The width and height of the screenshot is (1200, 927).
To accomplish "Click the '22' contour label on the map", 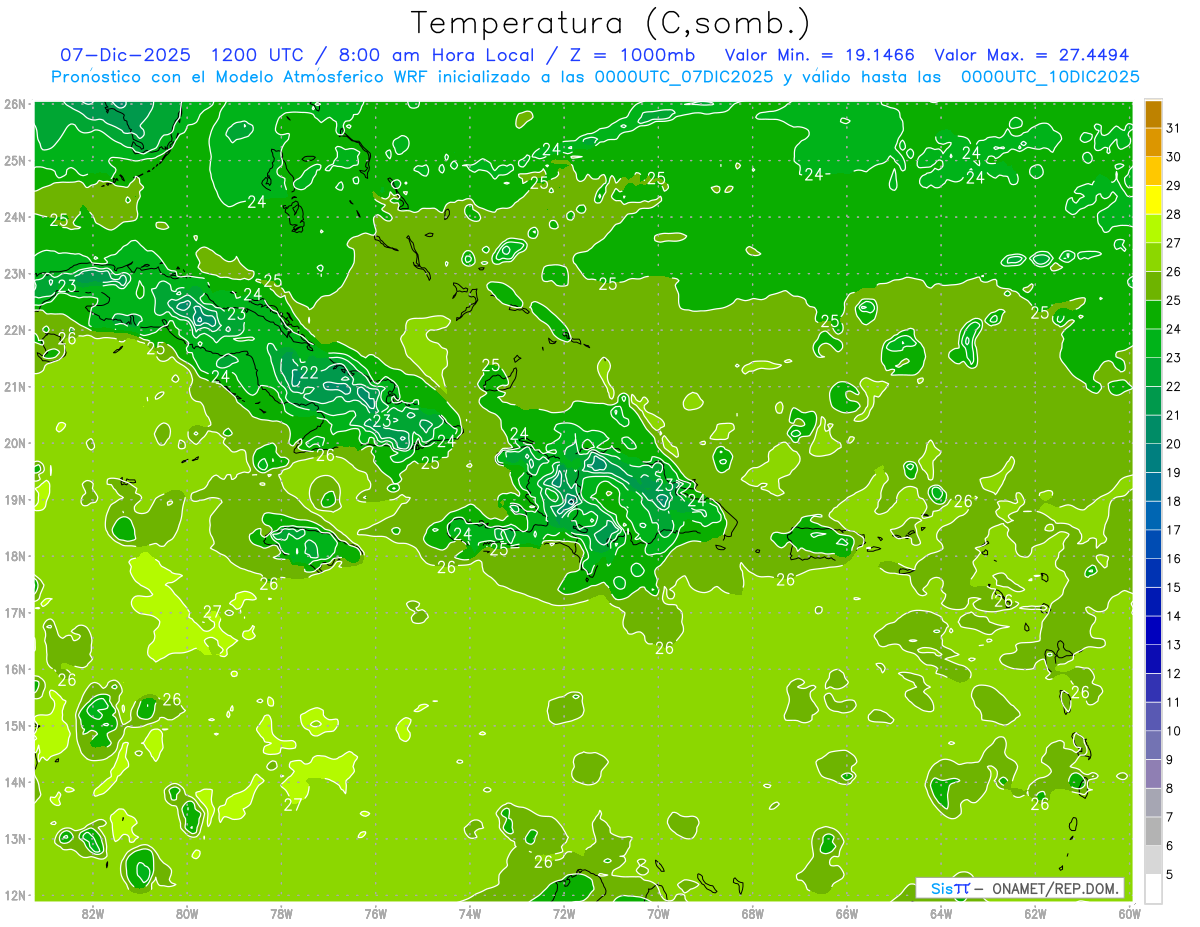I will 309,373.
